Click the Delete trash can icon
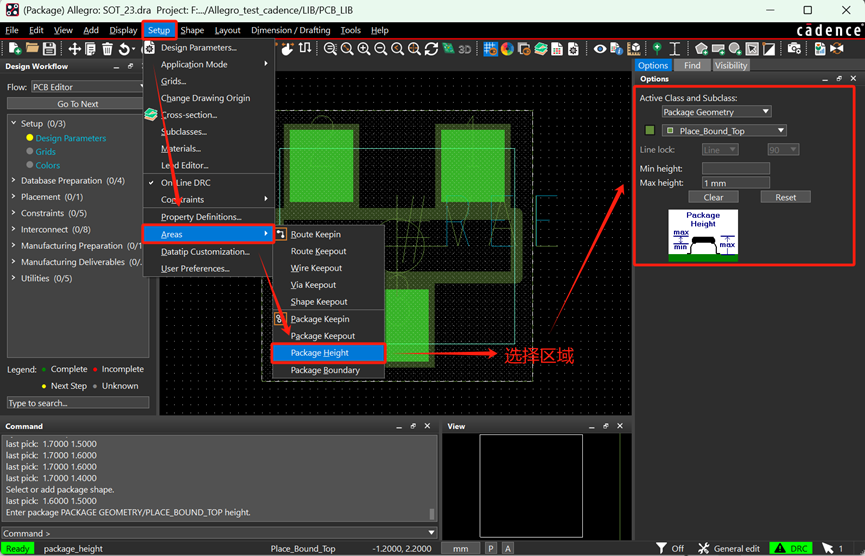 tap(107, 49)
